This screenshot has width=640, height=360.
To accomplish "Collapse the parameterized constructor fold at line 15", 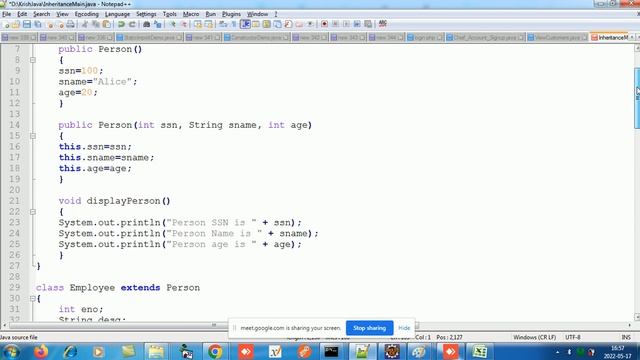I will (33, 136).
